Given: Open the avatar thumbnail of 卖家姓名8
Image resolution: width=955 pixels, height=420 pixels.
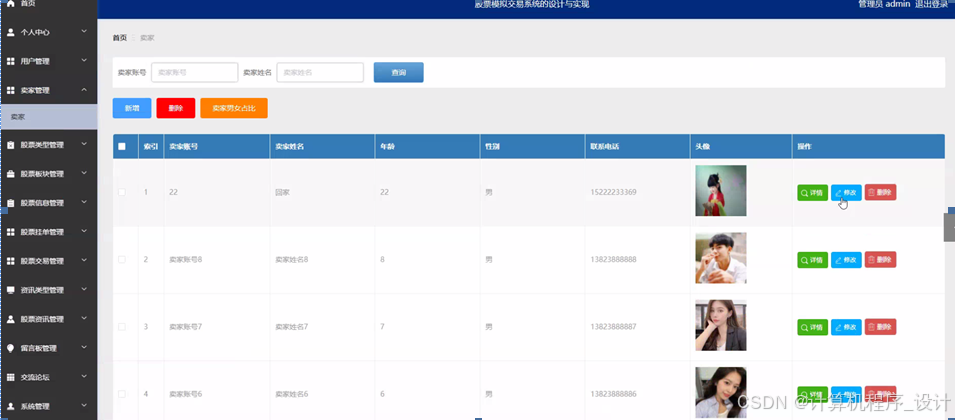Looking at the screenshot, I should click(x=721, y=258).
